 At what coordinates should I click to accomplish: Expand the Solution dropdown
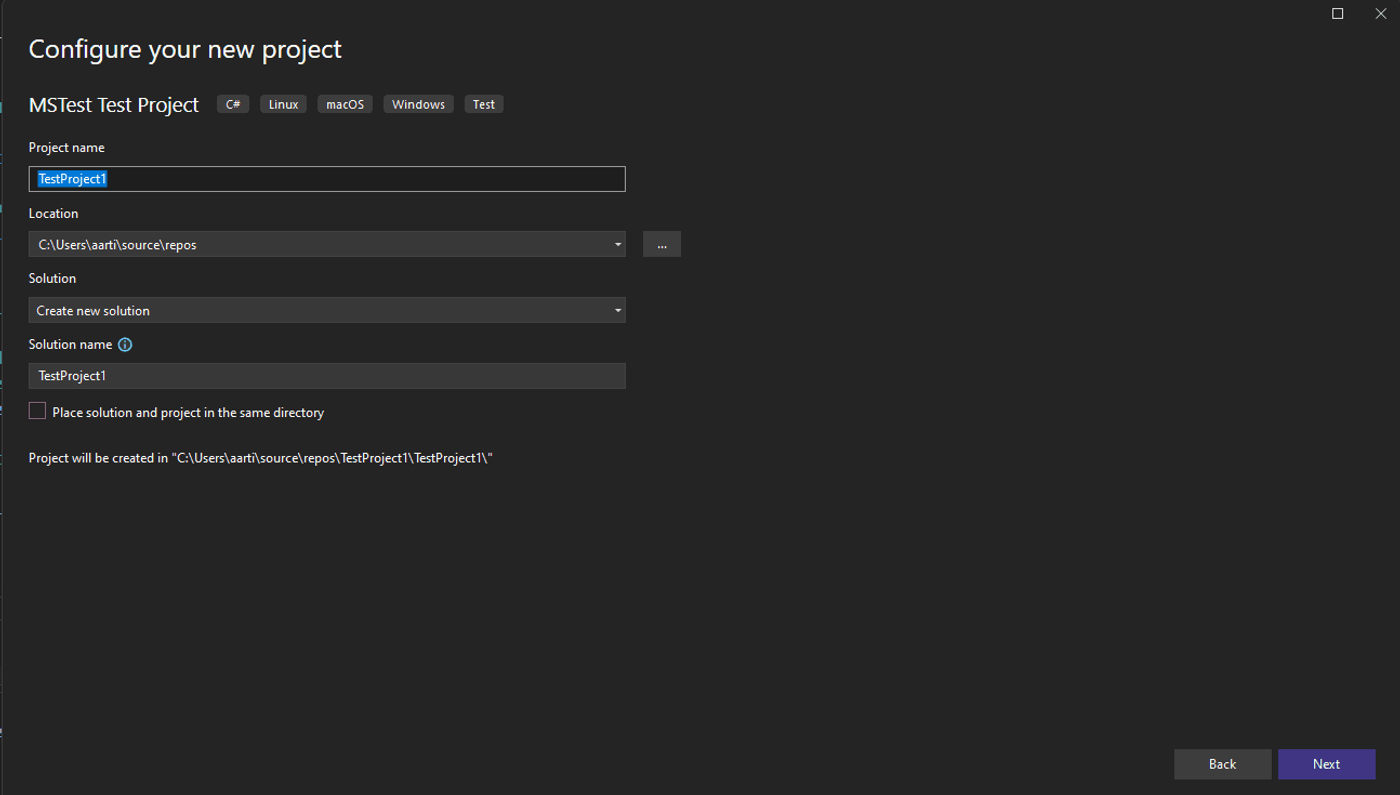coord(618,311)
